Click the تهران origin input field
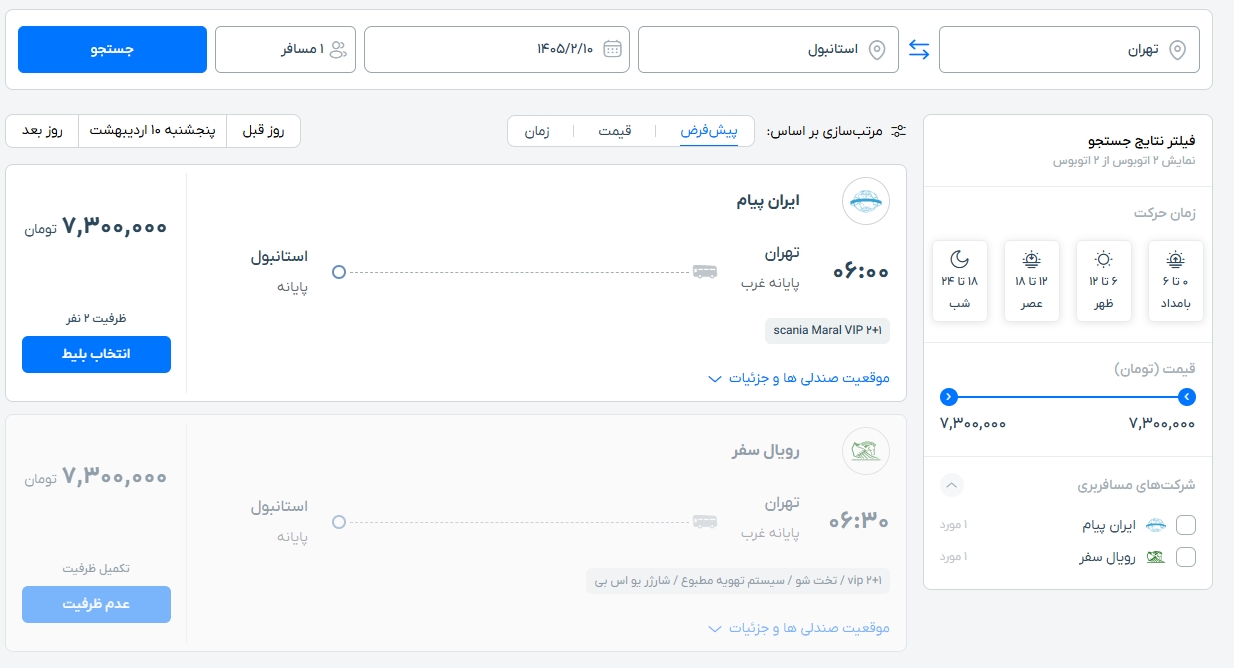Image resolution: width=1234 pixels, height=668 pixels. (1069, 49)
